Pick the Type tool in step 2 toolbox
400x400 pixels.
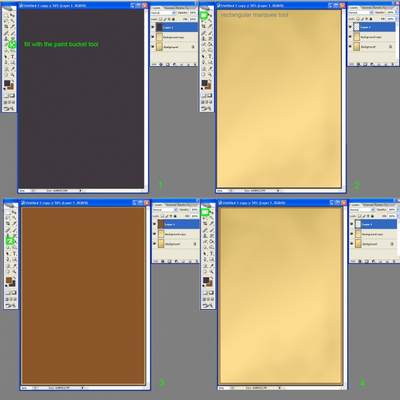(x=210, y=56)
